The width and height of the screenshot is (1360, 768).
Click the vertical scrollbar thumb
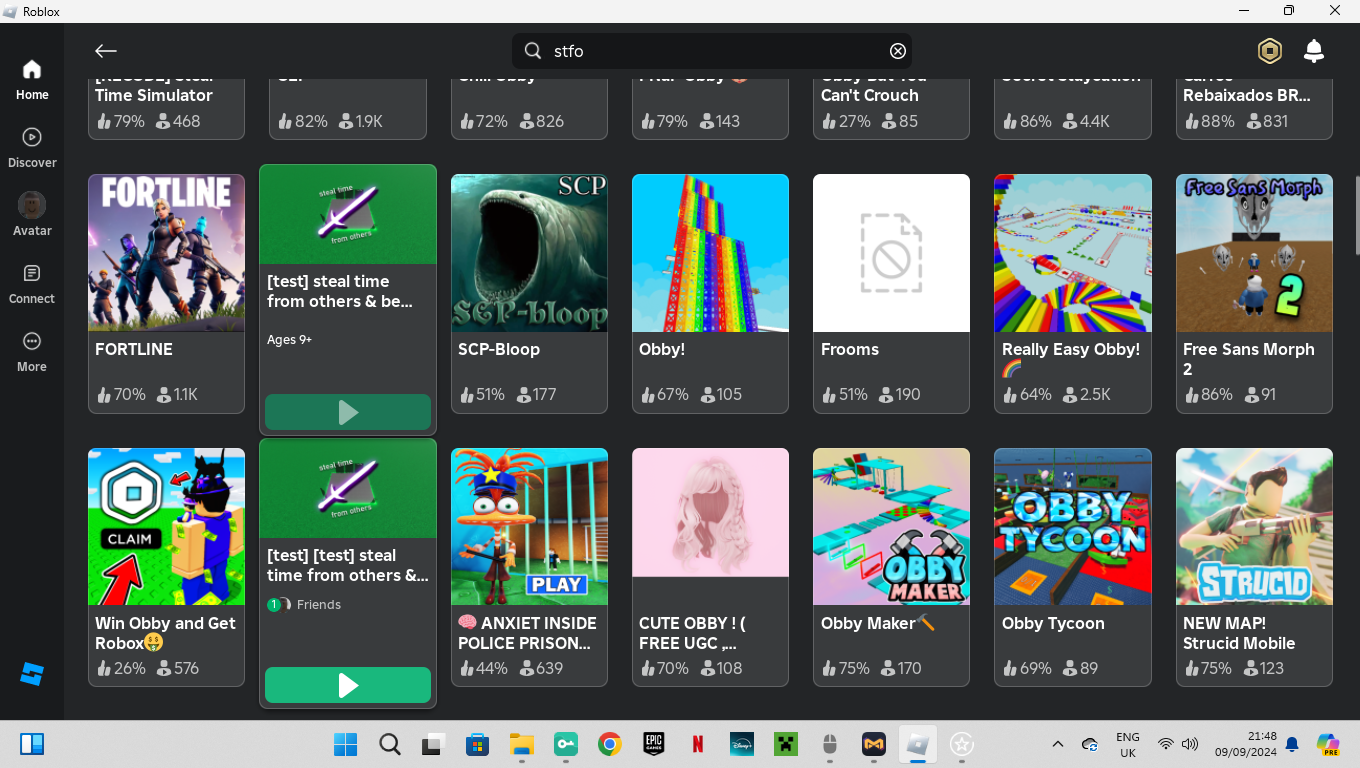tap(1357, 214)
